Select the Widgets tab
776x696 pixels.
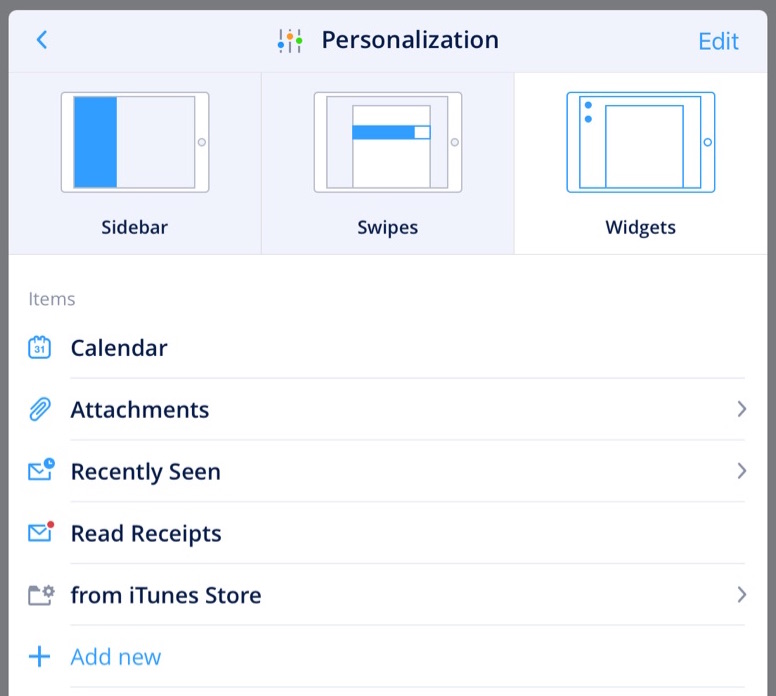coord(640,228)
